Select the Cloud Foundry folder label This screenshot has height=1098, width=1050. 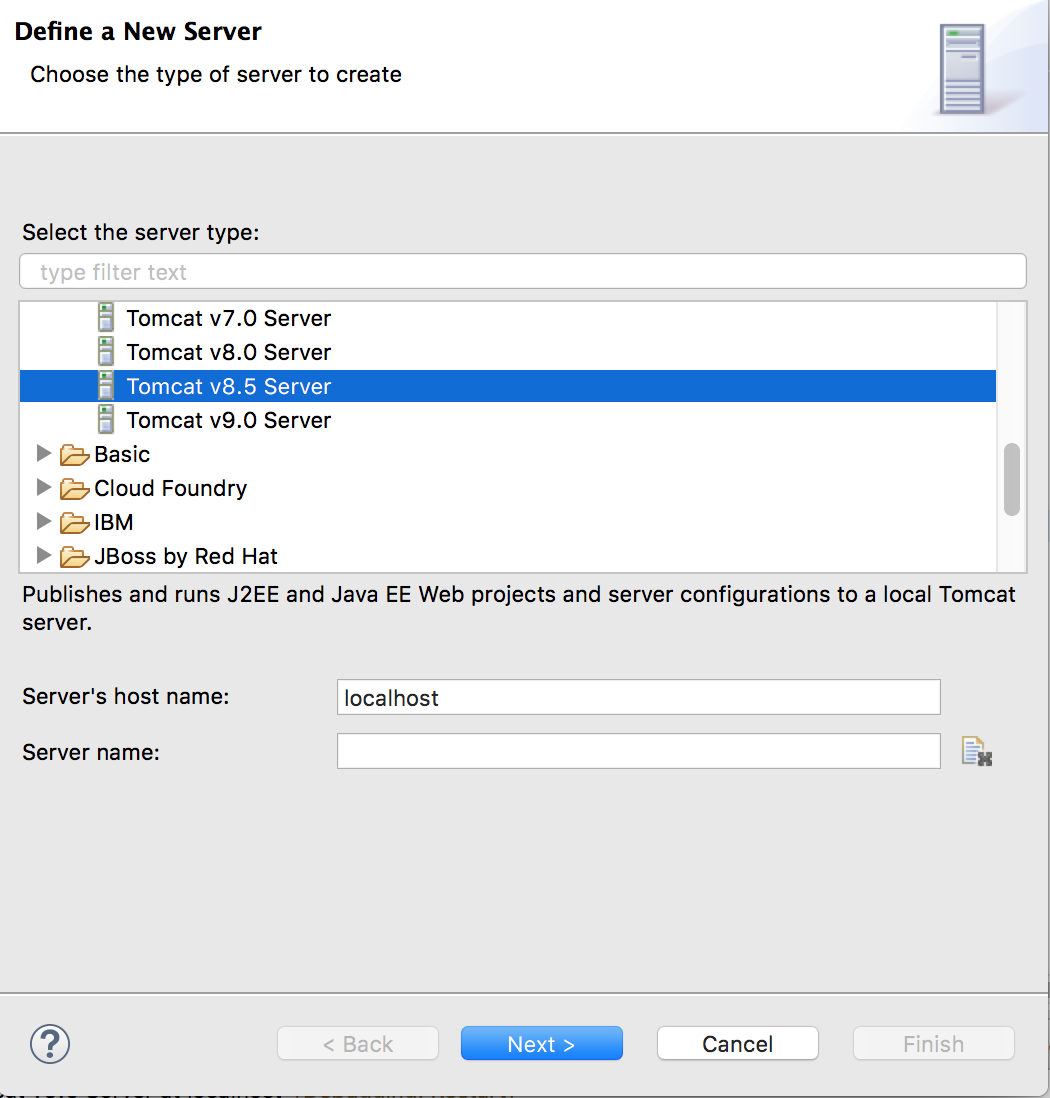pyautogui.click(x=170, y=488)
